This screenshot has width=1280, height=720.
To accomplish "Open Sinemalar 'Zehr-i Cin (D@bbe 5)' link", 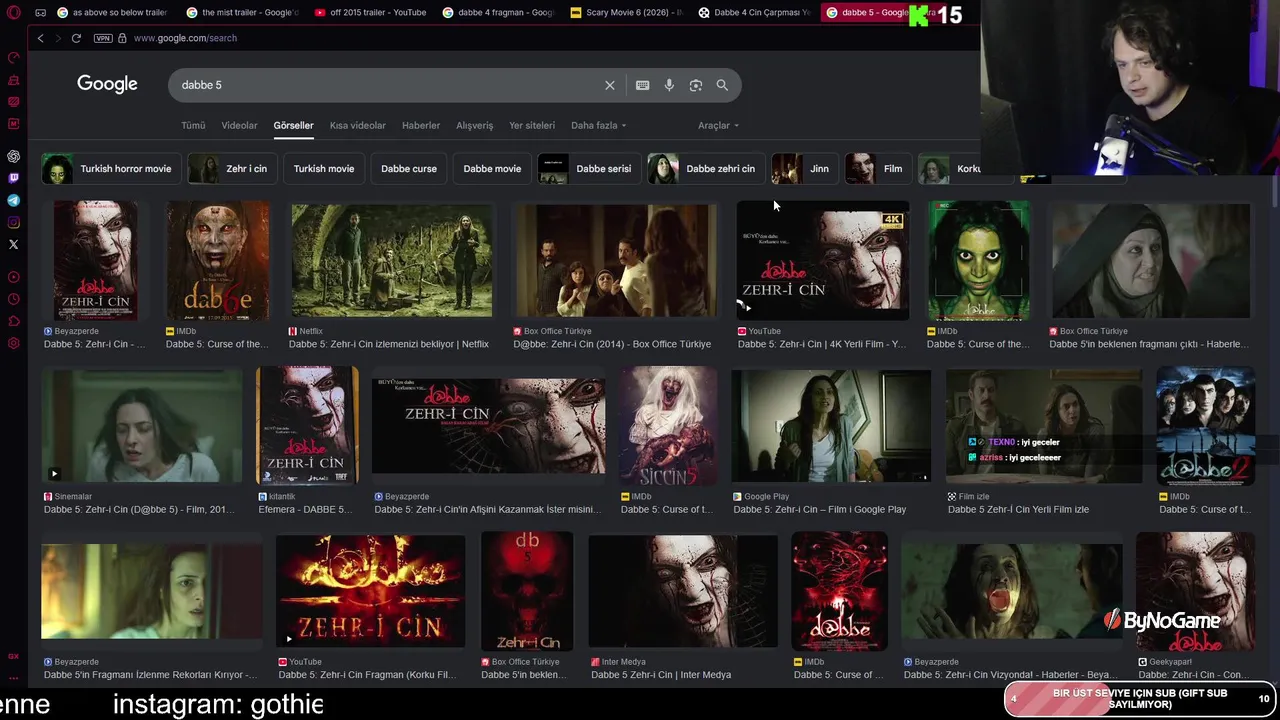I will (139, 509).
